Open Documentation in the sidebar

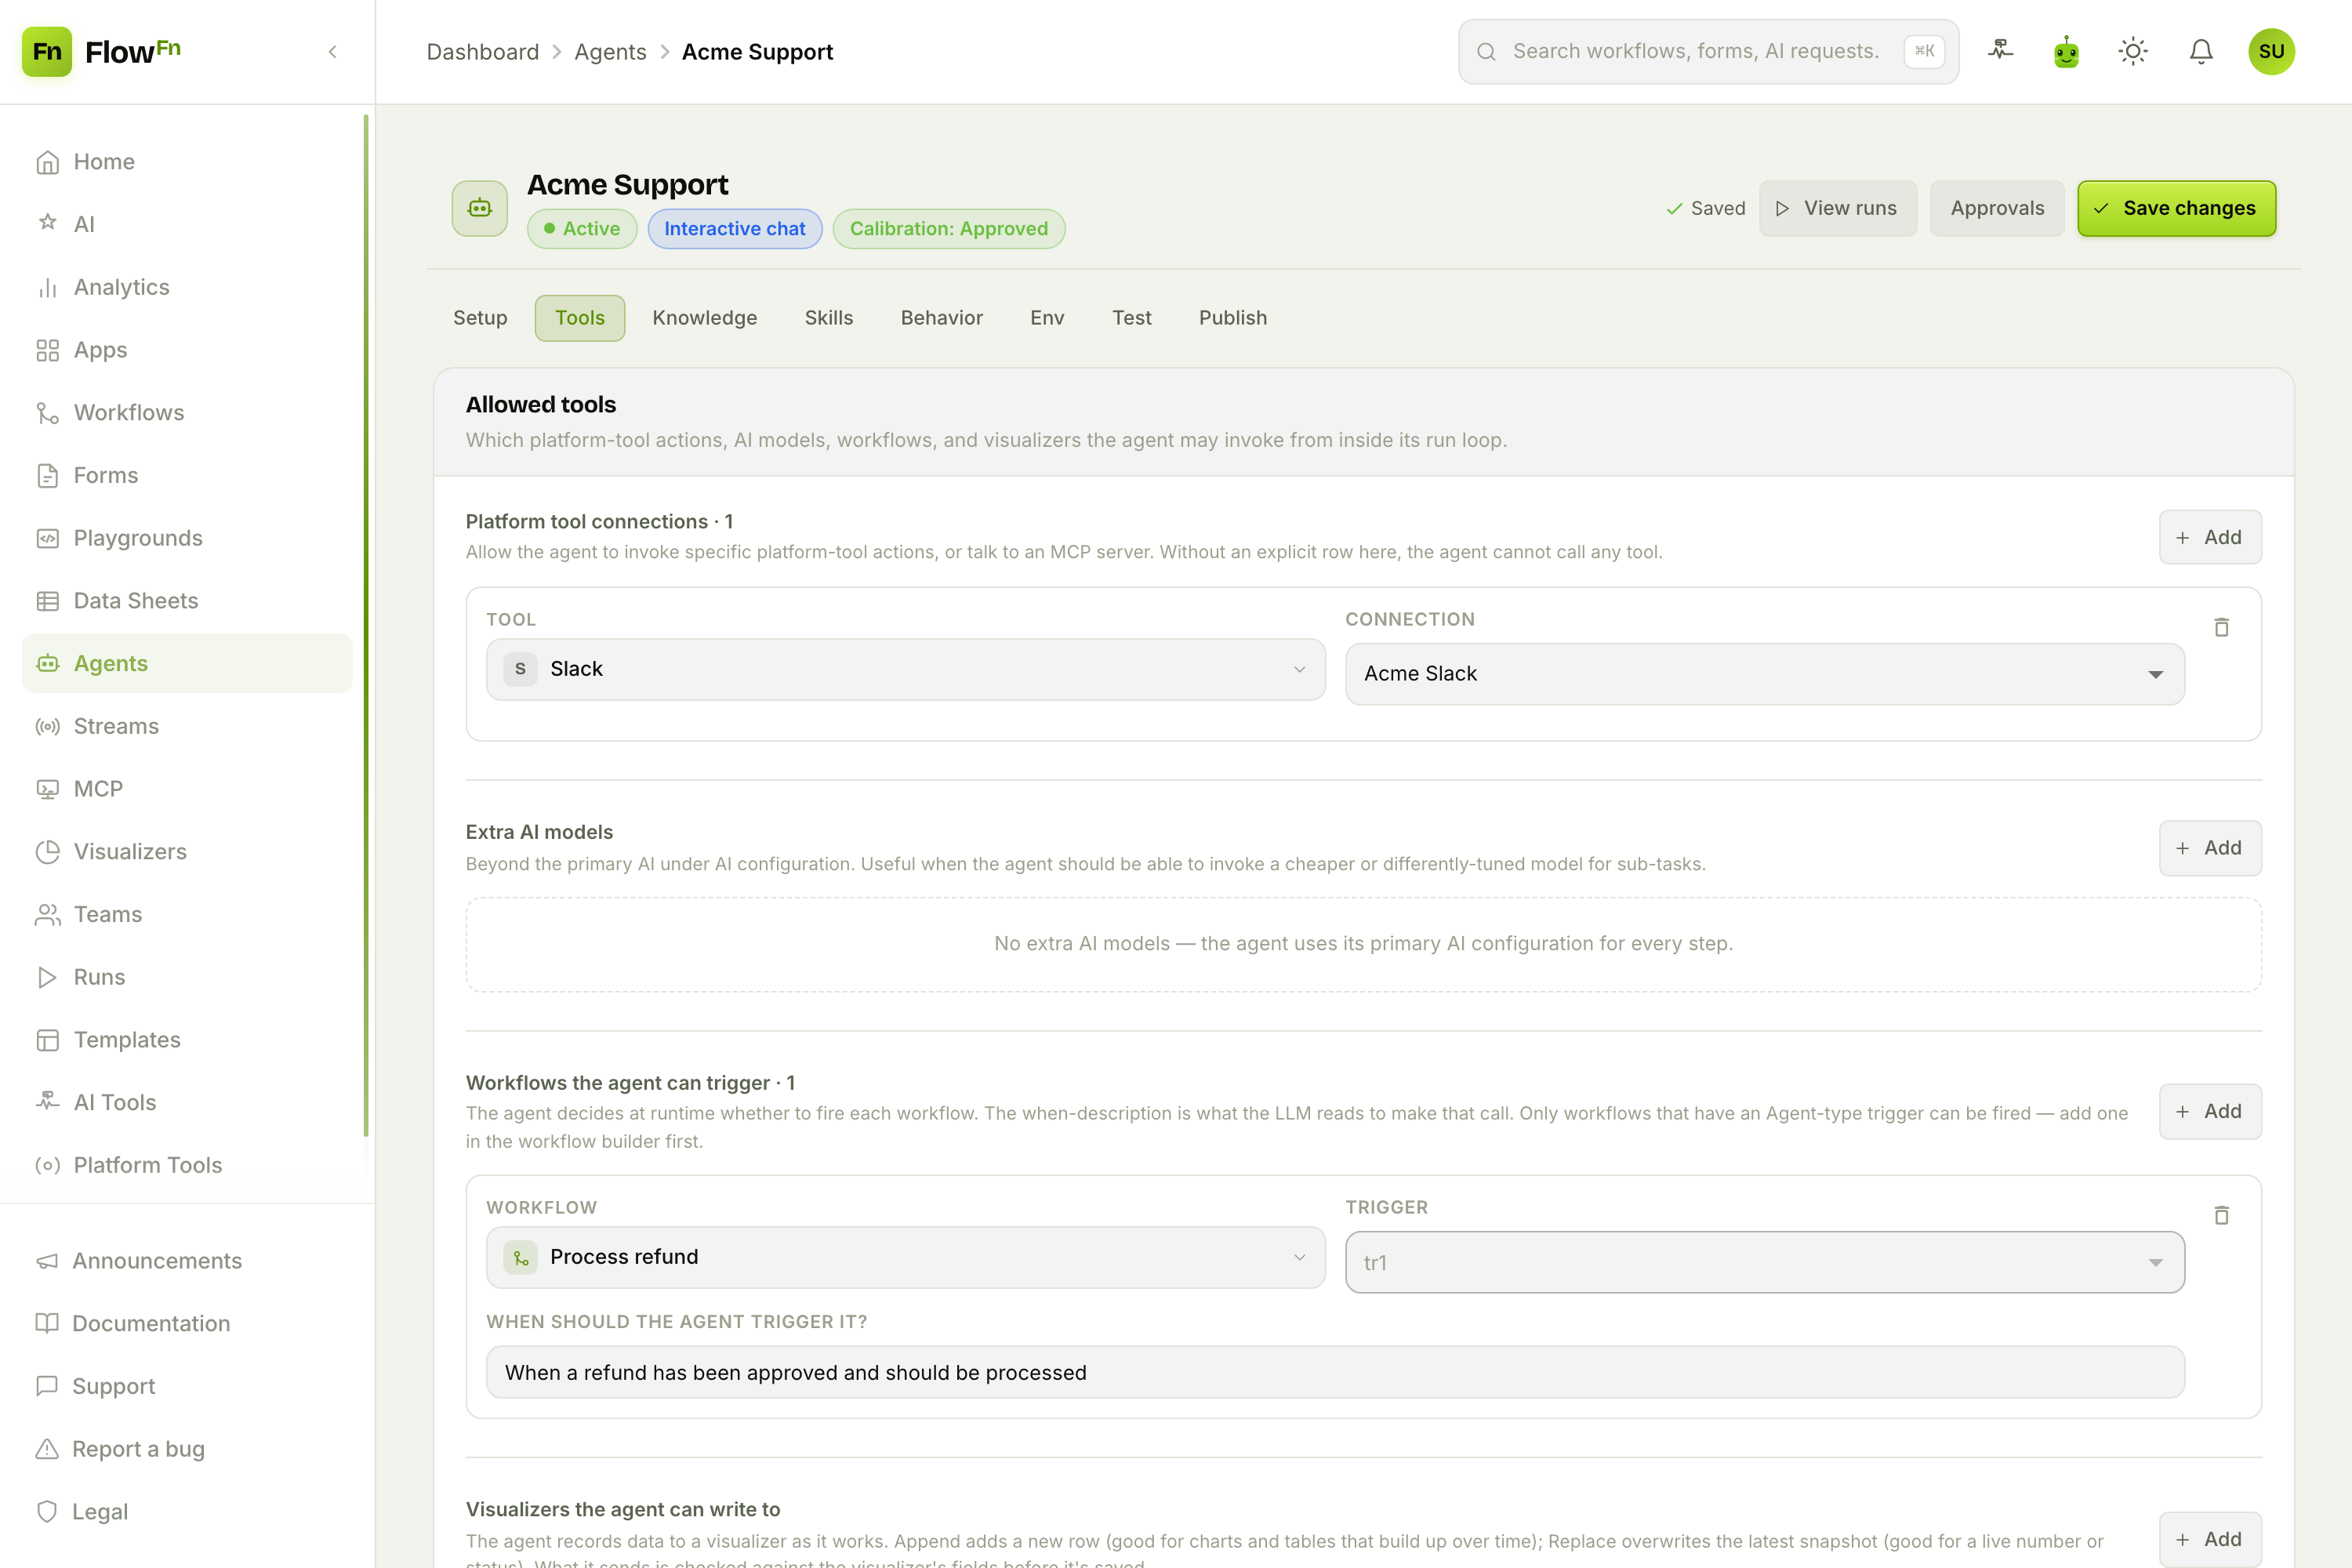187,1323
